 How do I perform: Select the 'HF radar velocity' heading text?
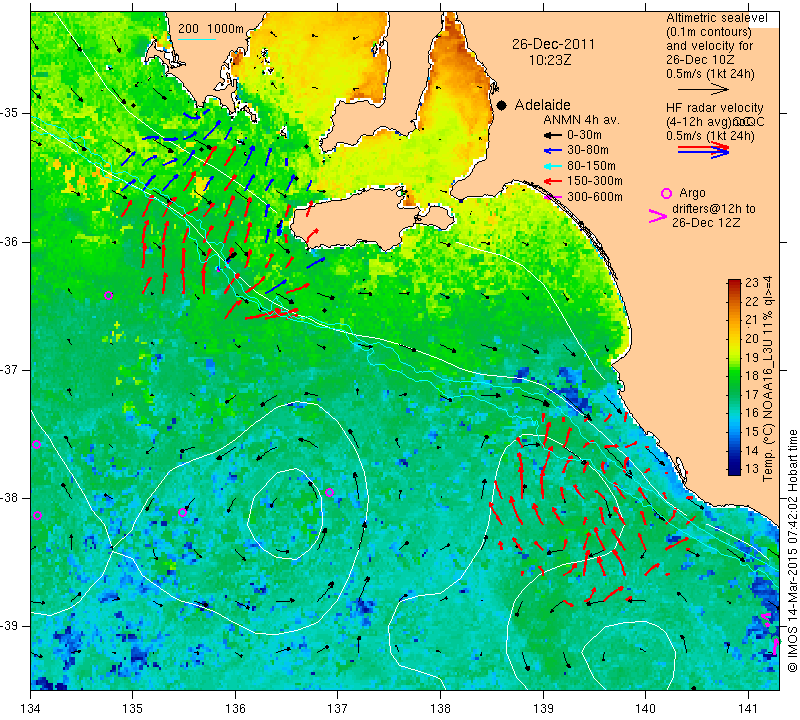[x=715, y=108]
